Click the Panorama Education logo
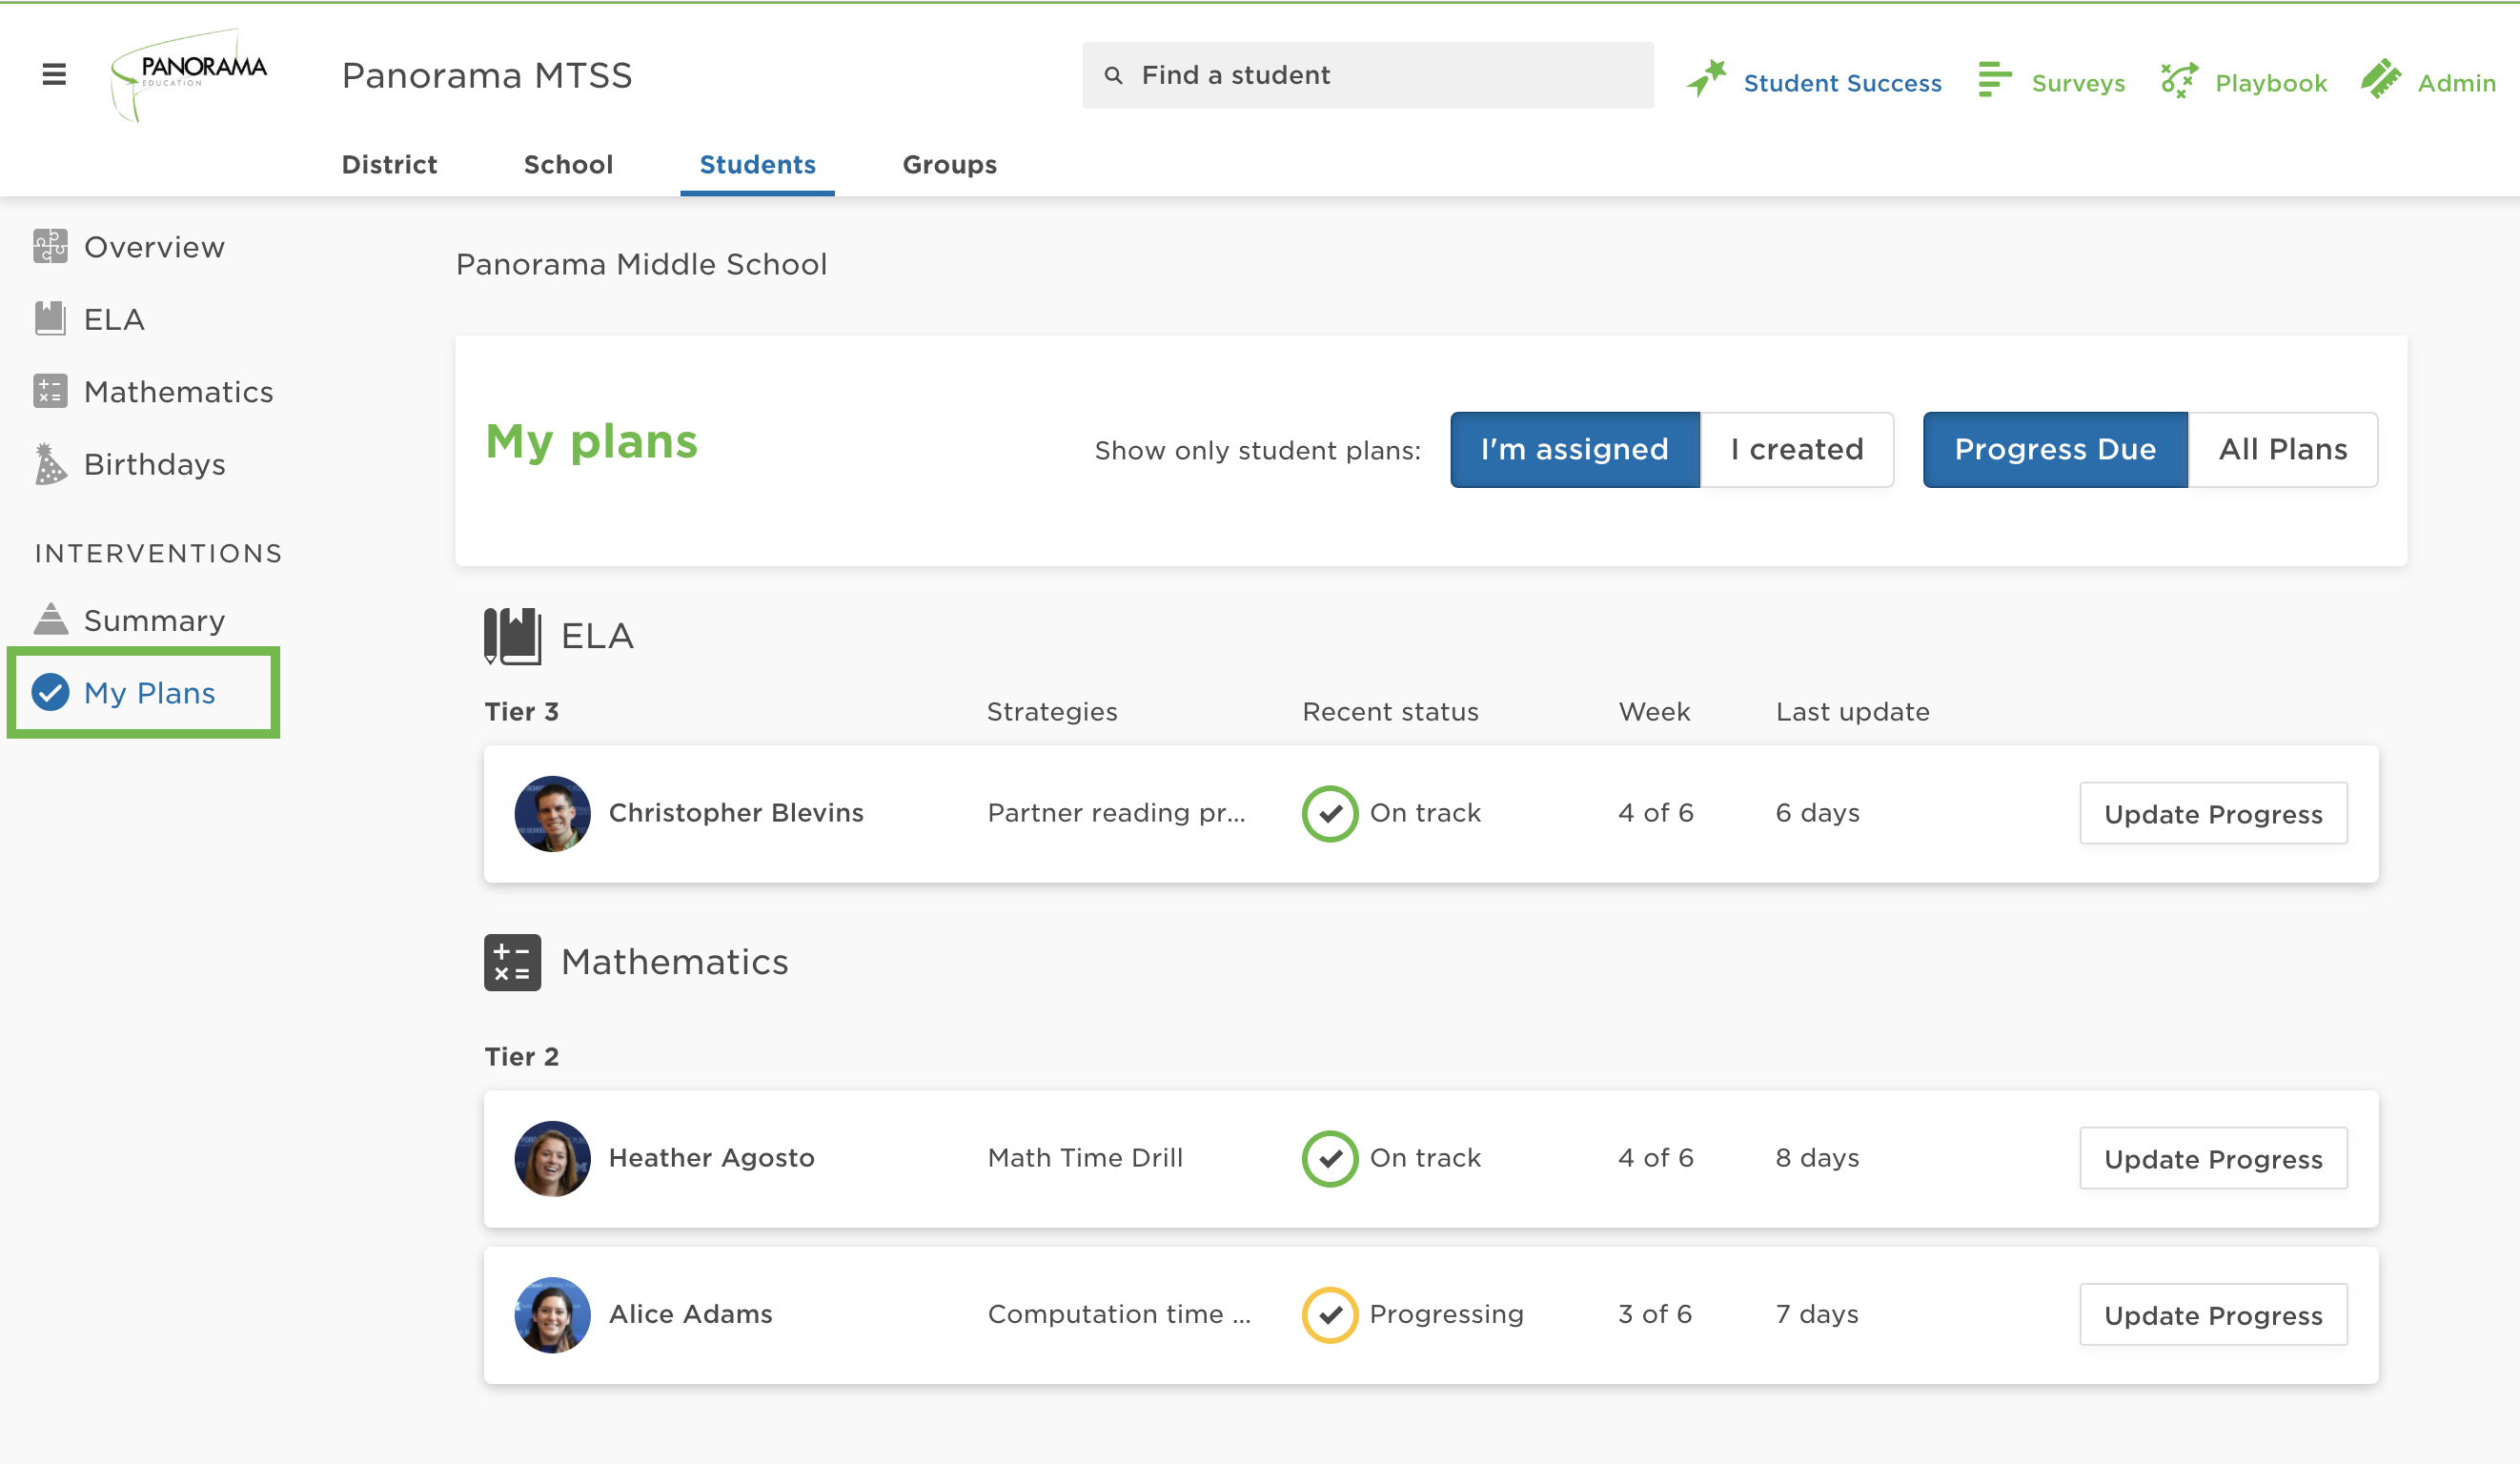 189,74
